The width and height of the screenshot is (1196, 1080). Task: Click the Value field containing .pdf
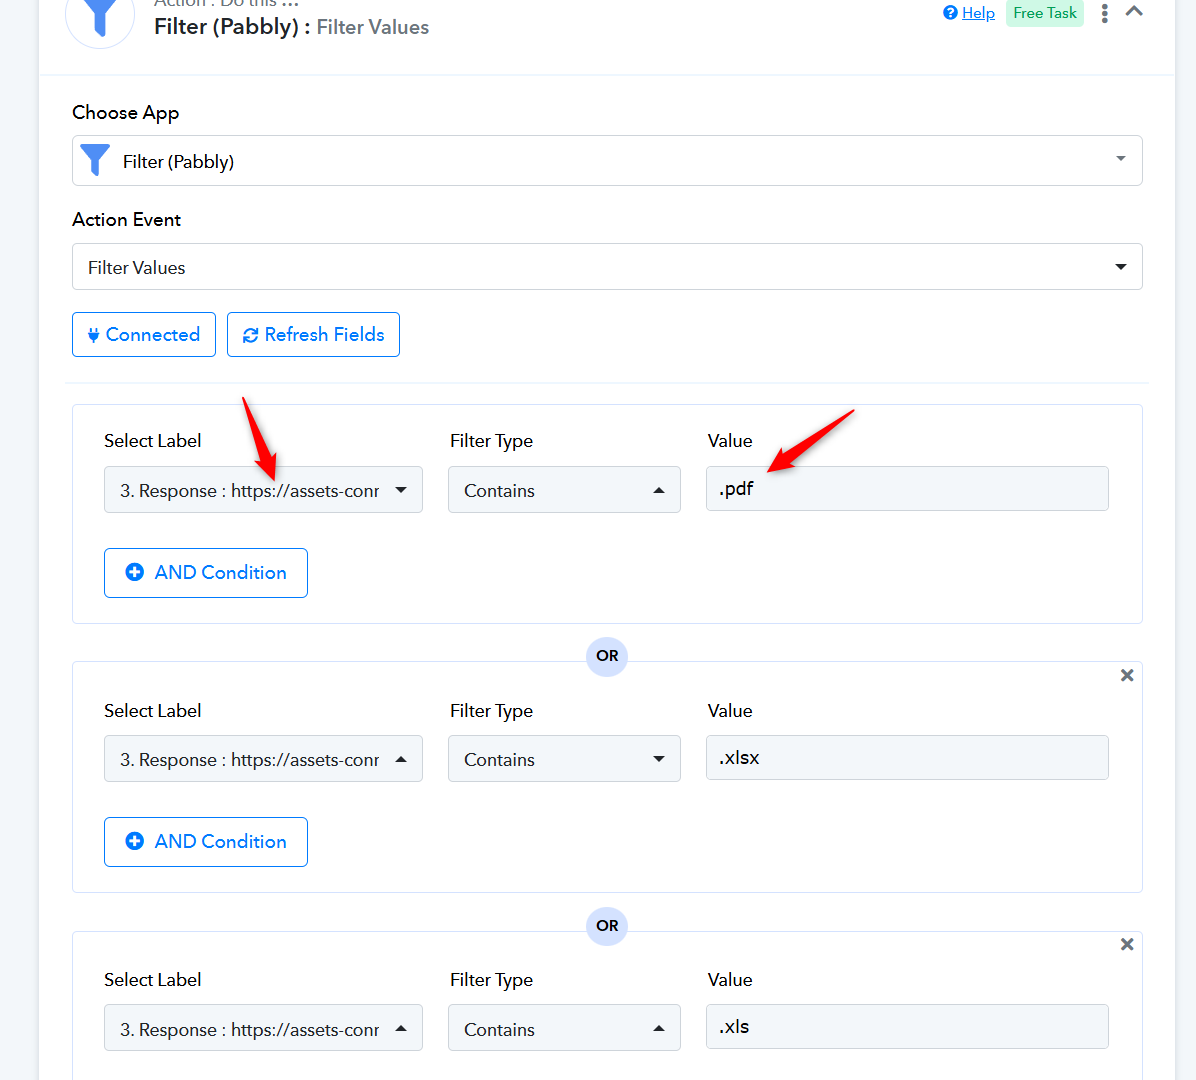tap(907, 489)
